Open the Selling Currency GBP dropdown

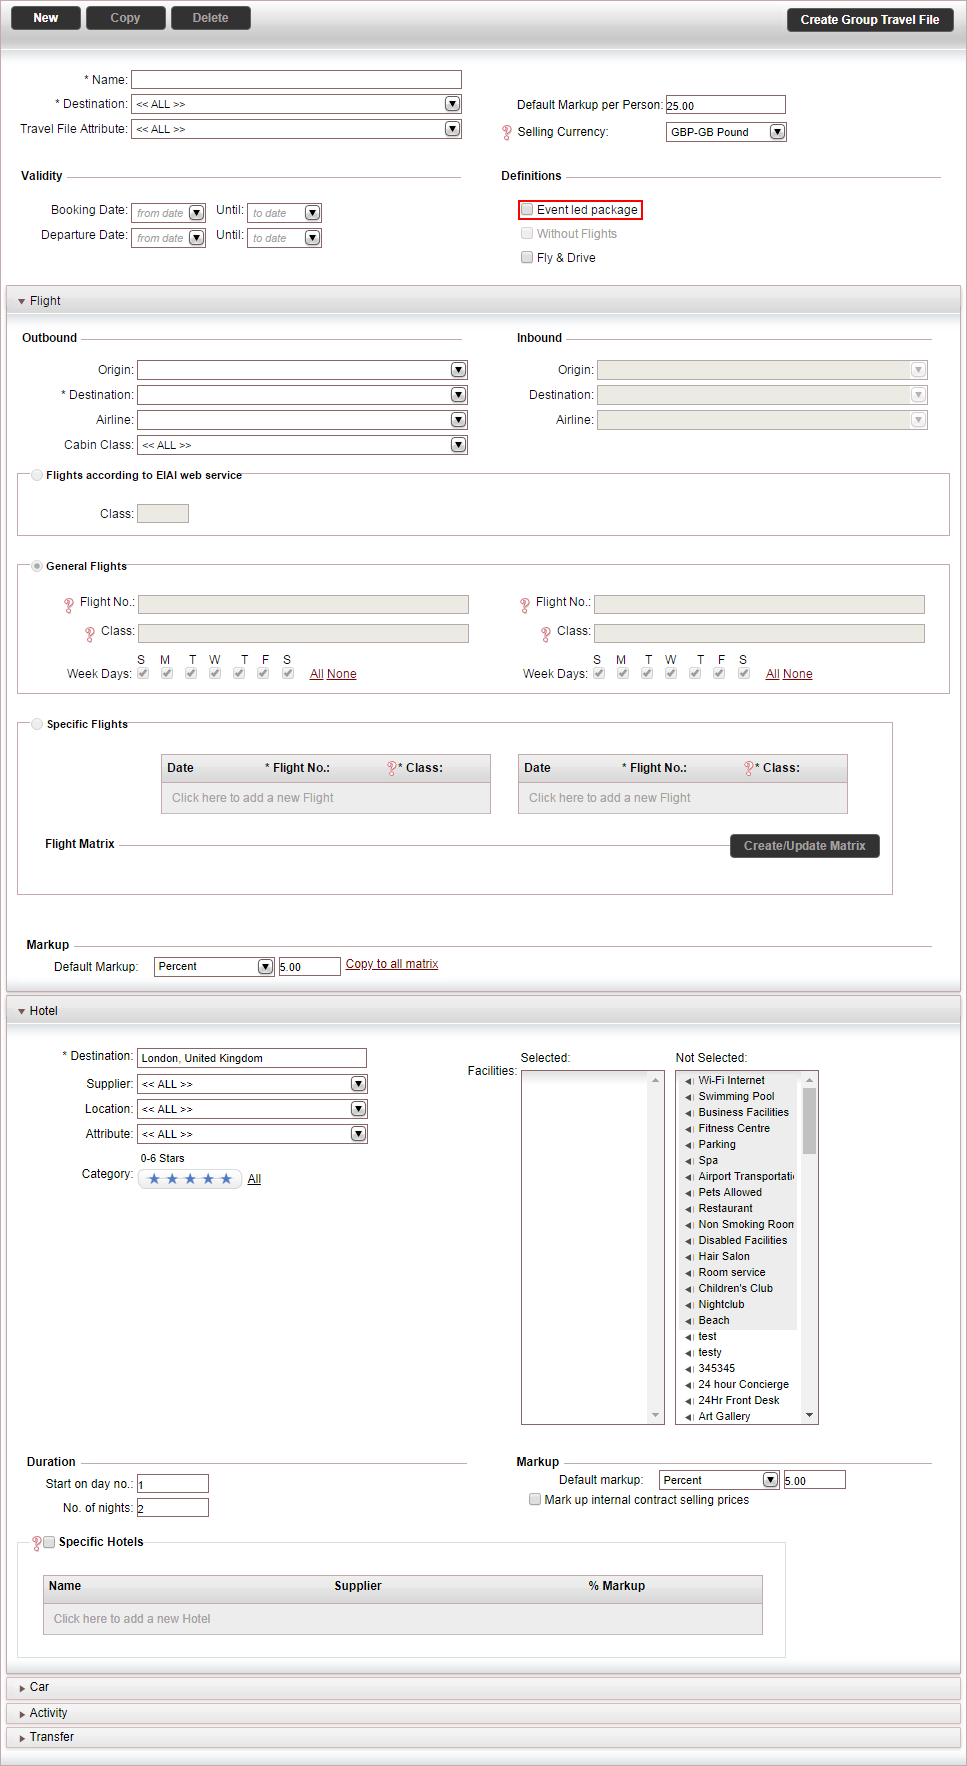777,132
